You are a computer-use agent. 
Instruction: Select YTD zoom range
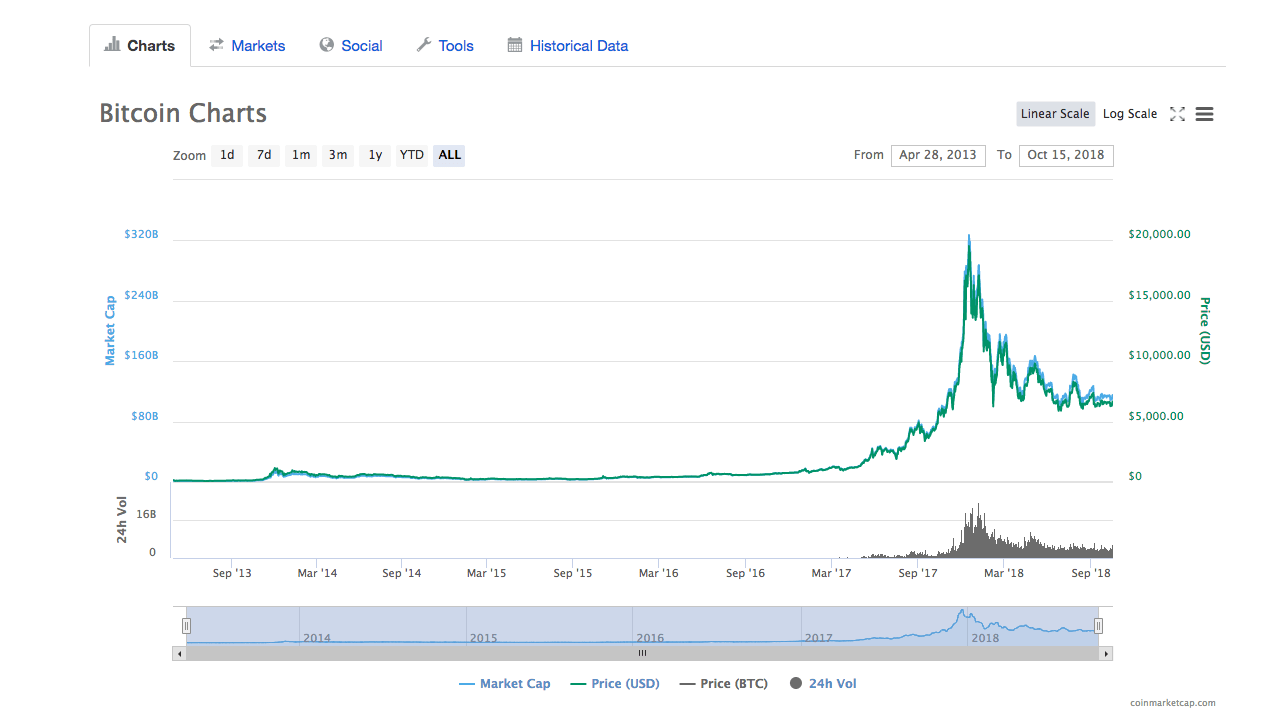tap(412, 155)
